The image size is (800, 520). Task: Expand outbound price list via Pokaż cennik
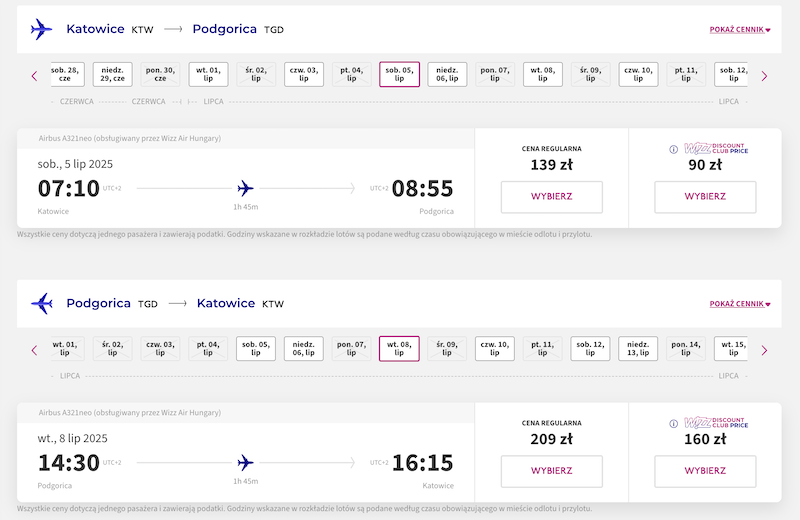click(x=740, y=30)
